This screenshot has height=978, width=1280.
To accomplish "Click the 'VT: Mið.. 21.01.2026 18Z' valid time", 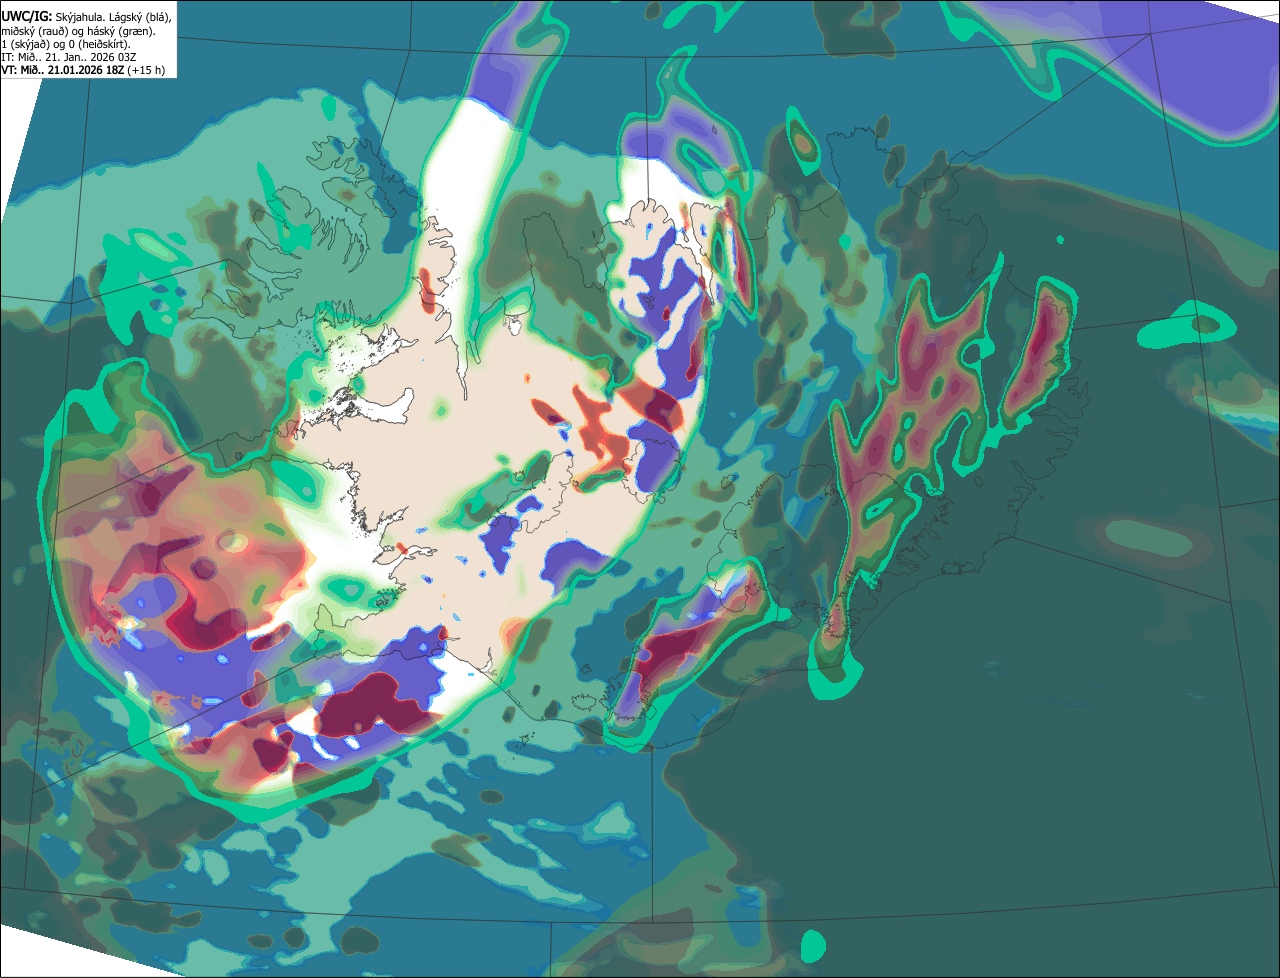I will [62, 70].
